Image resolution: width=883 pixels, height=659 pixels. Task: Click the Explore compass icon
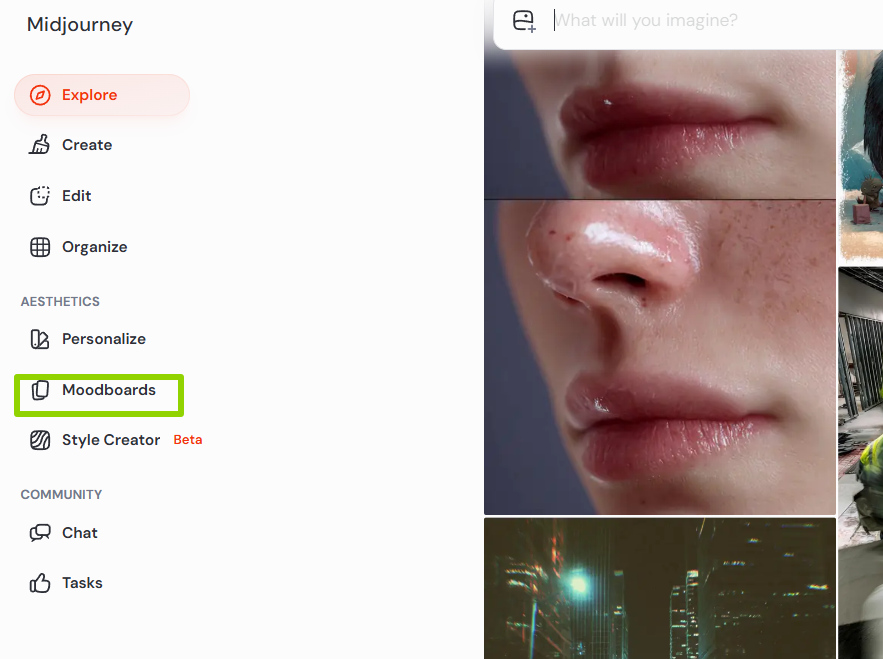point(40,95)
